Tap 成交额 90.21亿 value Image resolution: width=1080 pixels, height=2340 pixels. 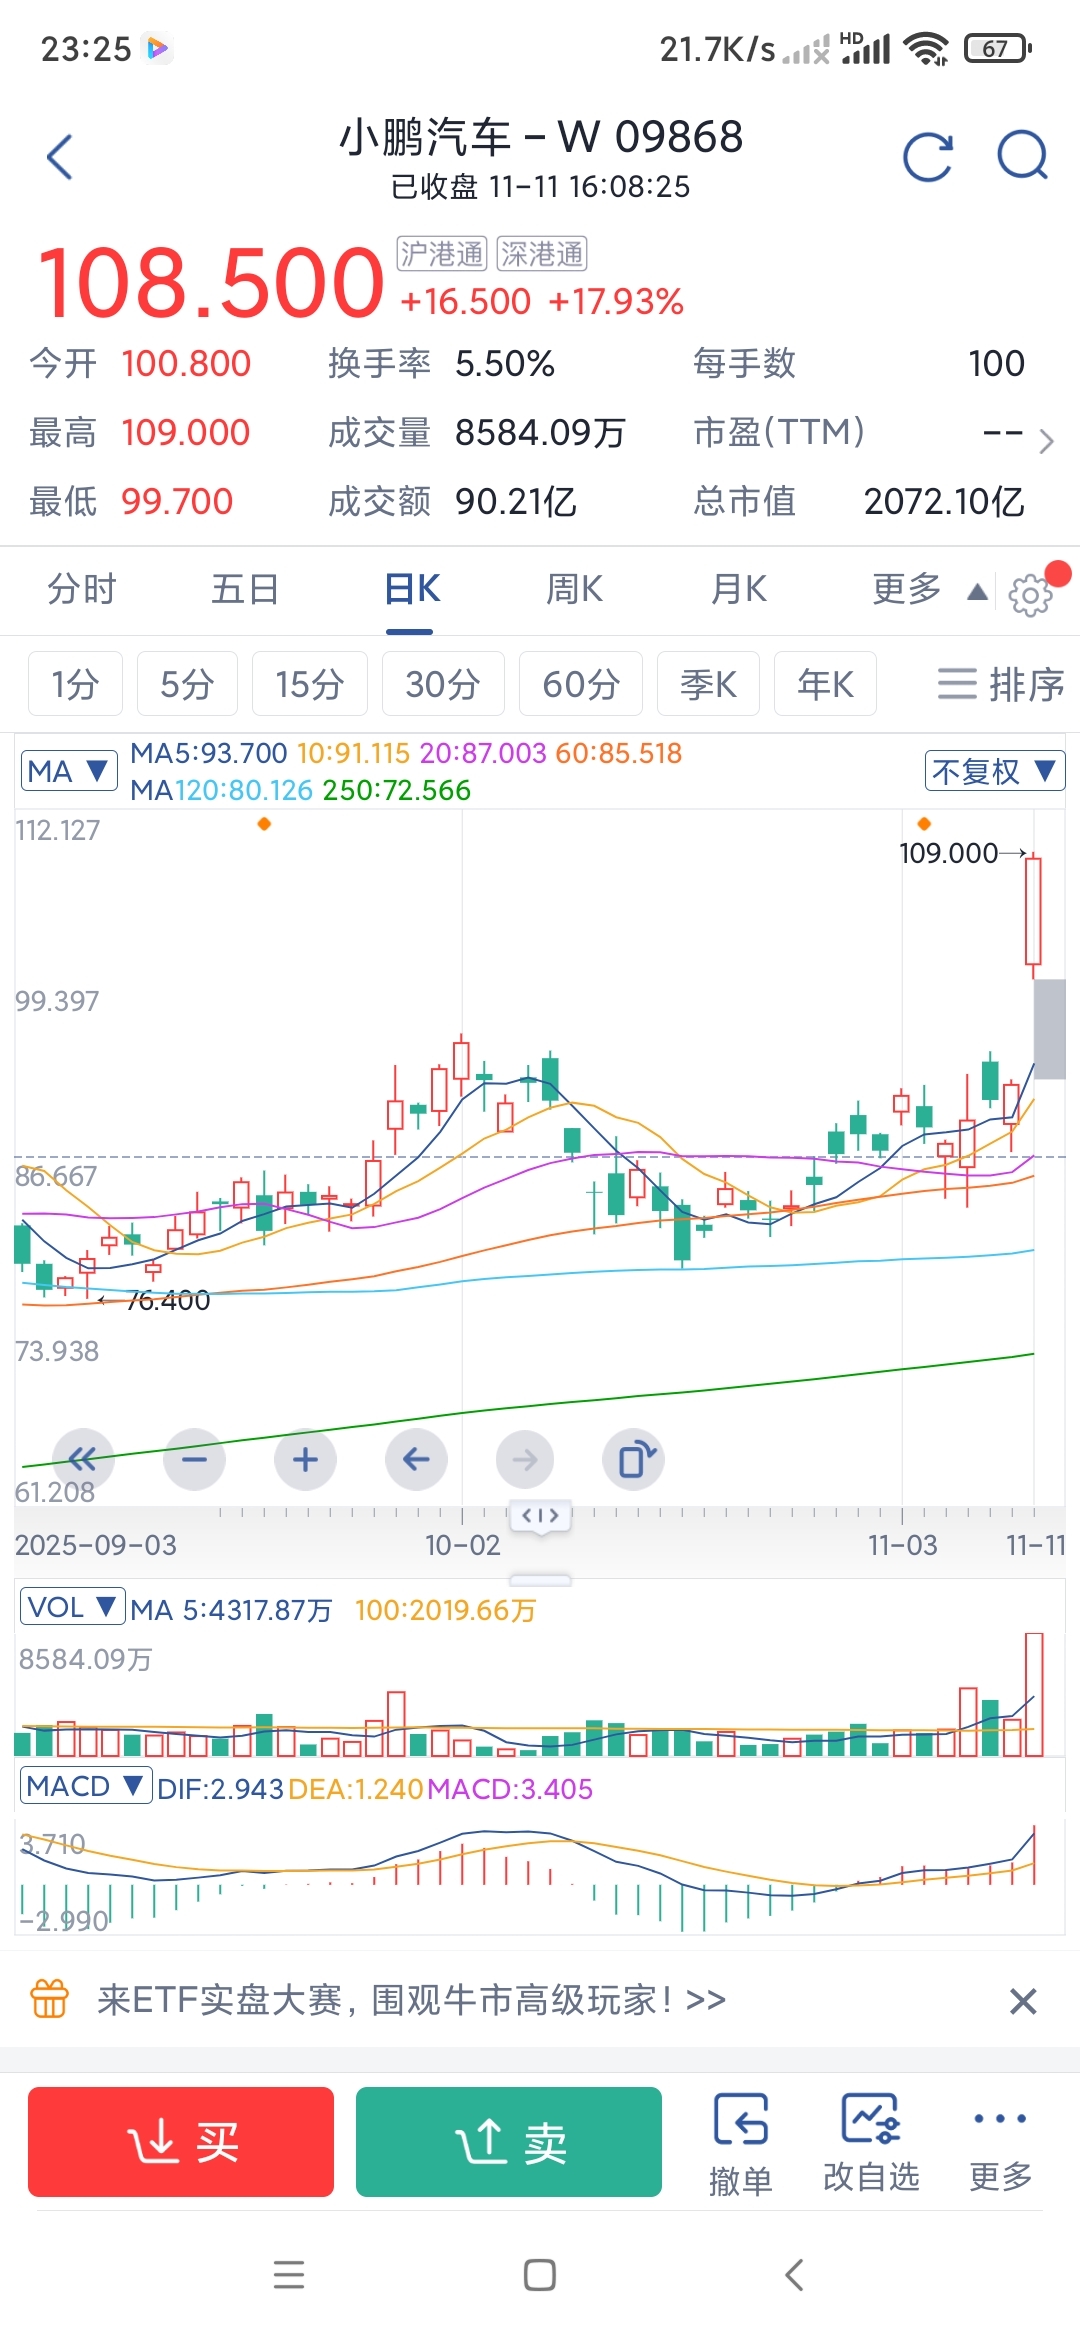click(x=516, y=502)
